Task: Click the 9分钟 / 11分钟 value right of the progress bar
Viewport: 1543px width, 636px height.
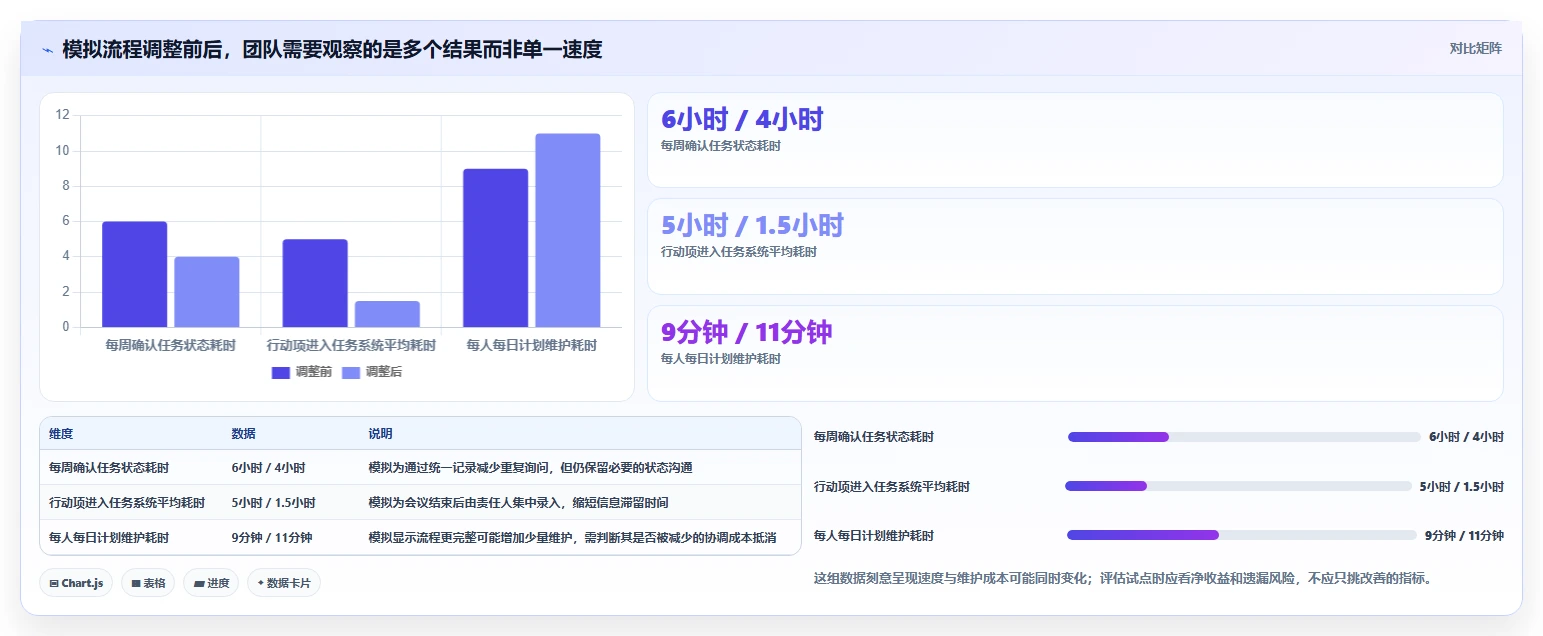Action: coord(1464,536)
